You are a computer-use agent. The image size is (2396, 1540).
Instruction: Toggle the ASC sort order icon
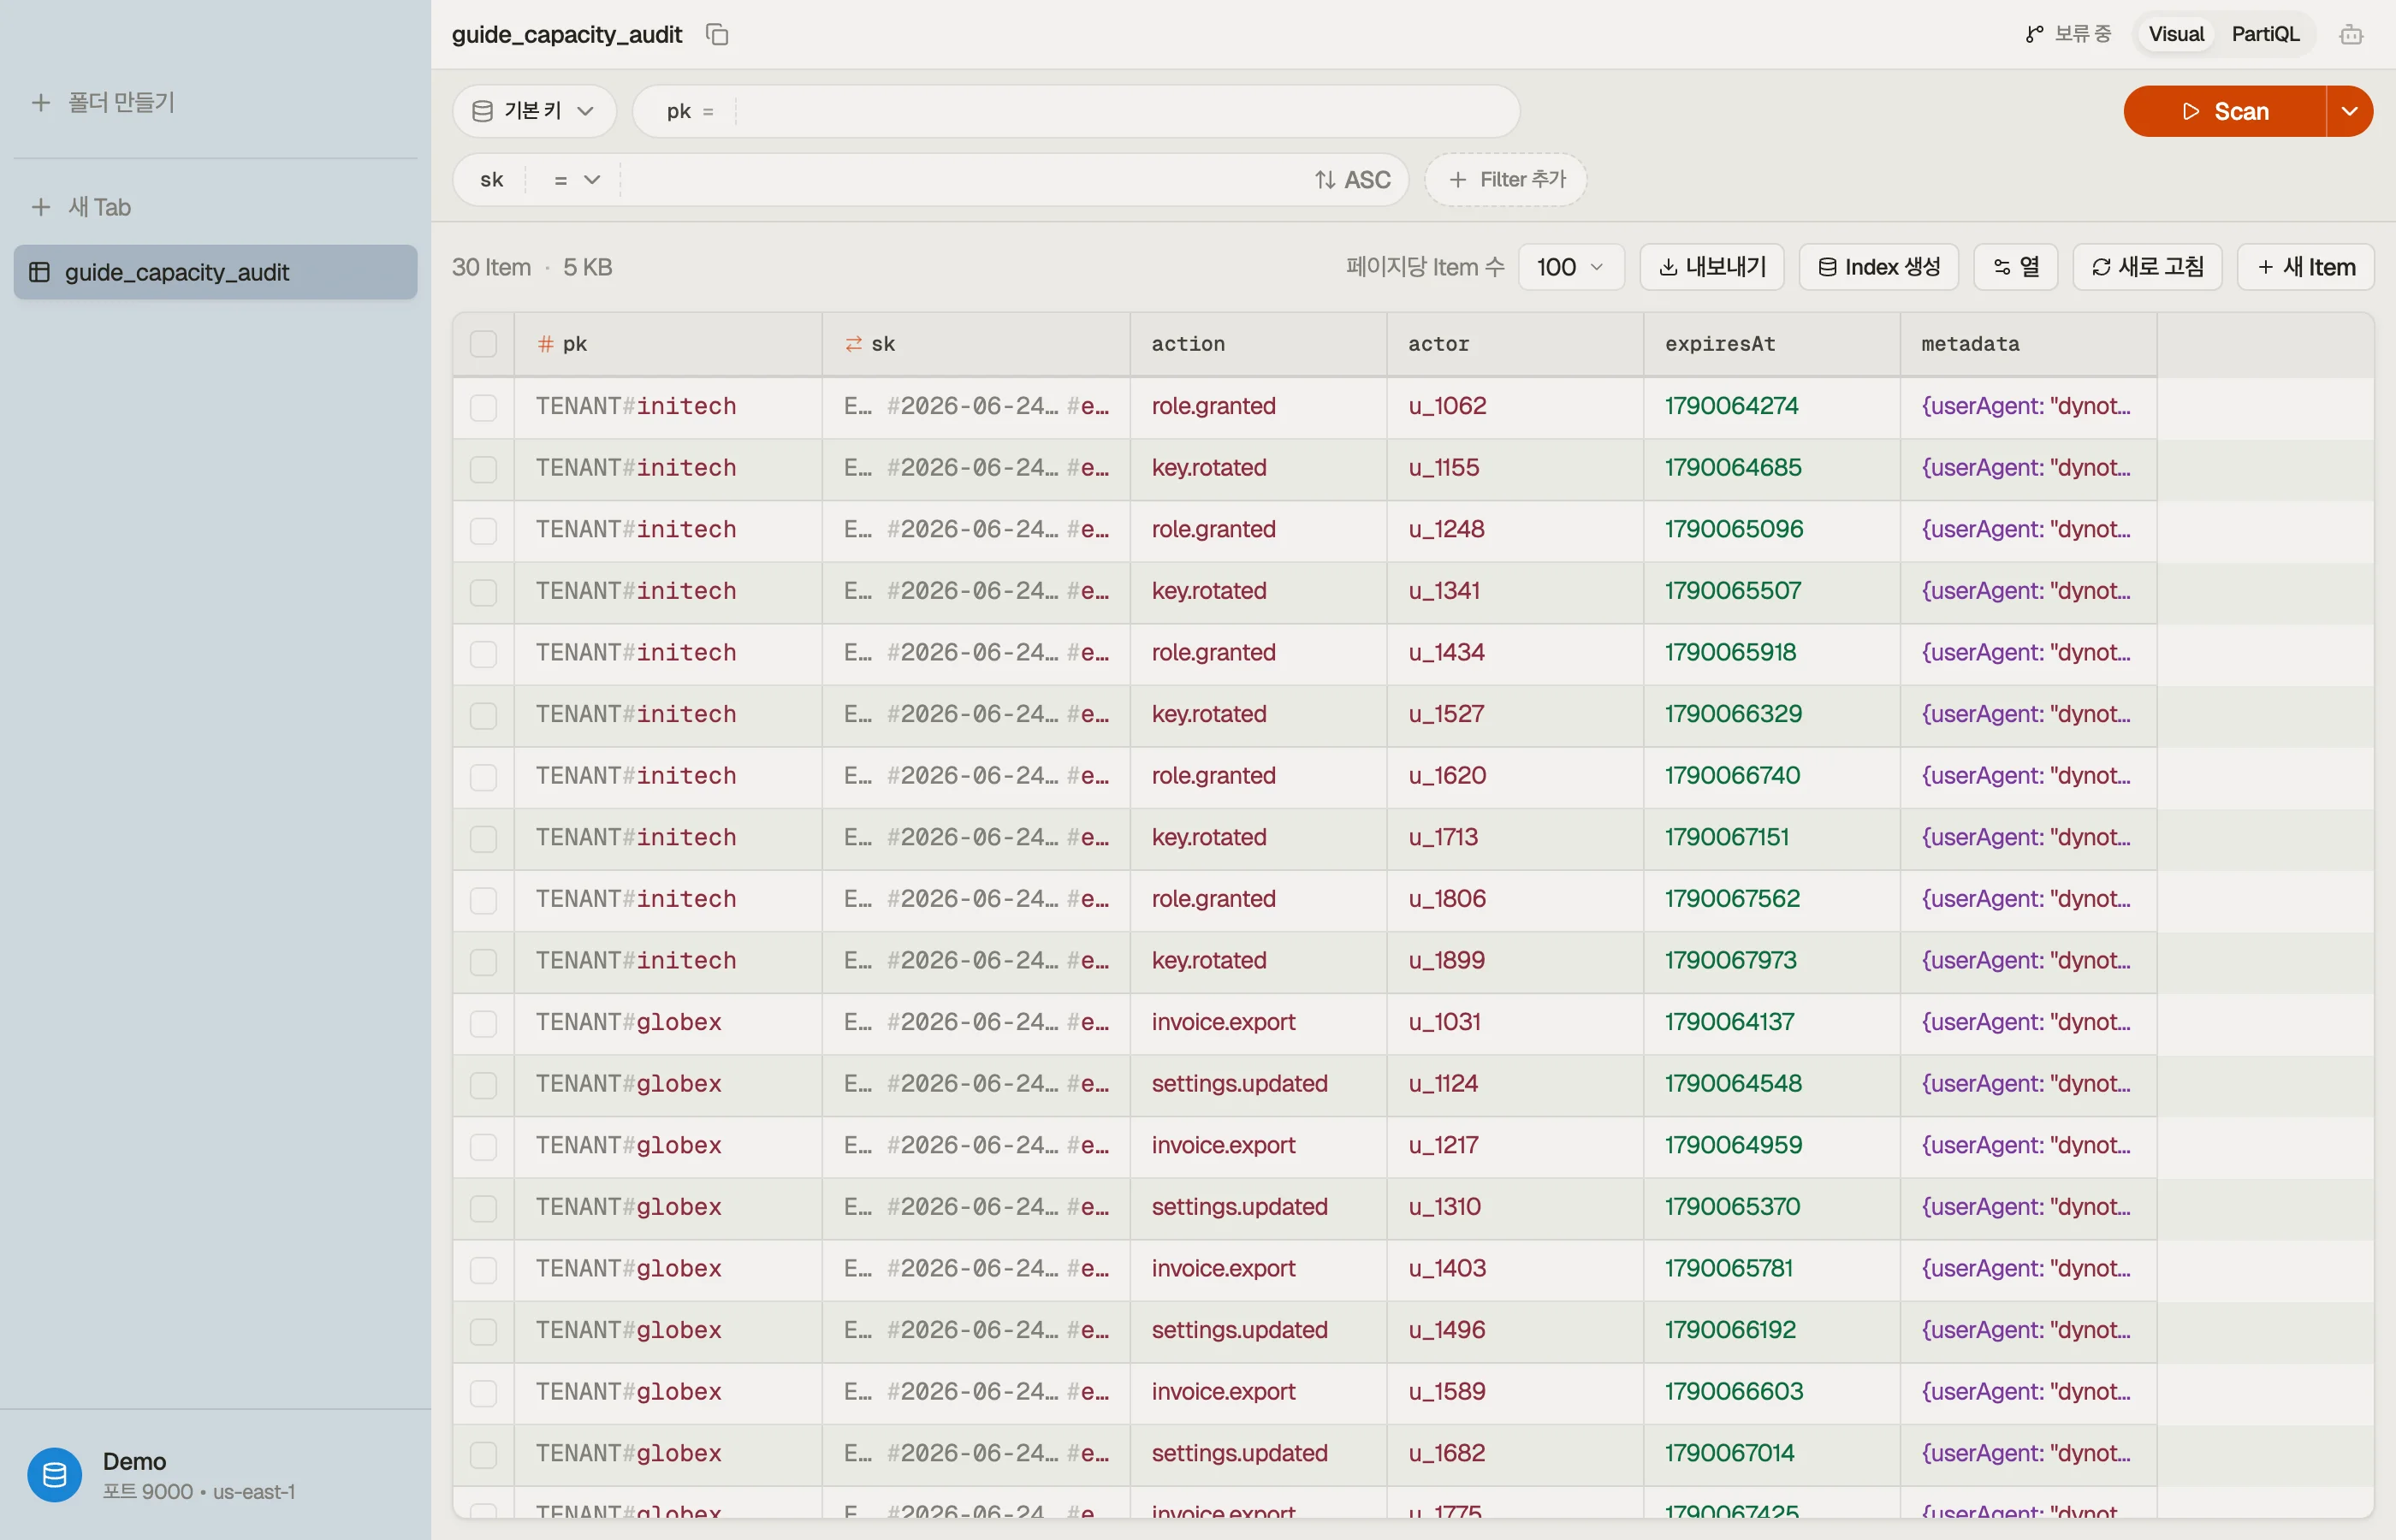(x=1325, y=180)
